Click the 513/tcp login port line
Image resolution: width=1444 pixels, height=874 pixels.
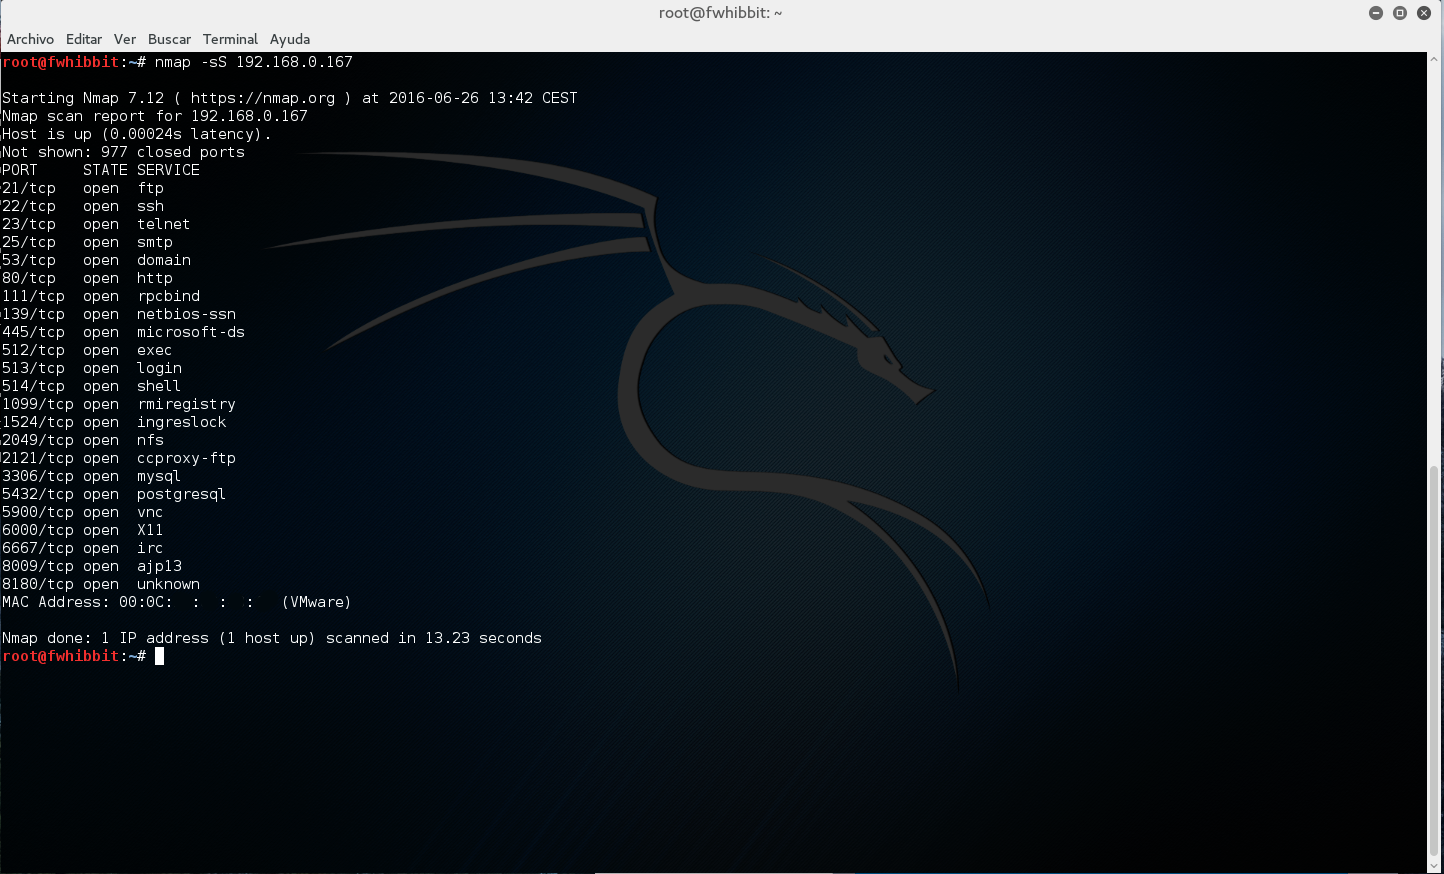pyautogui.click(x=92, y=368)
